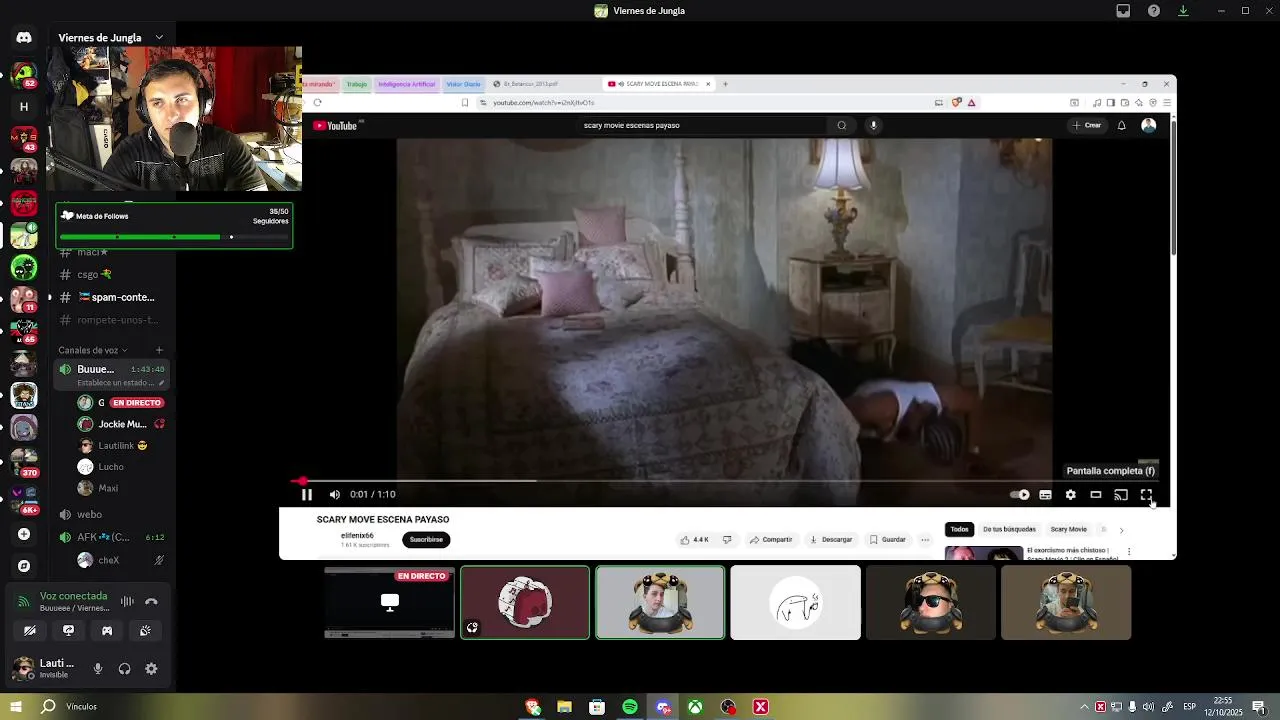Create channel in Canales de voz
The width and height of the screenshot is (1280, 720).
[x=159, y=351]
